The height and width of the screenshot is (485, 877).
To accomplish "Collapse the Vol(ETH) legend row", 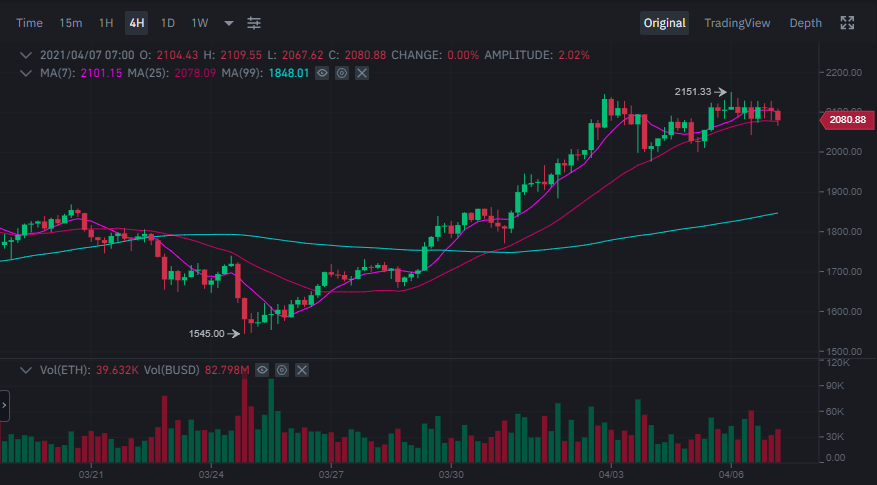I will tap(27, 370).
